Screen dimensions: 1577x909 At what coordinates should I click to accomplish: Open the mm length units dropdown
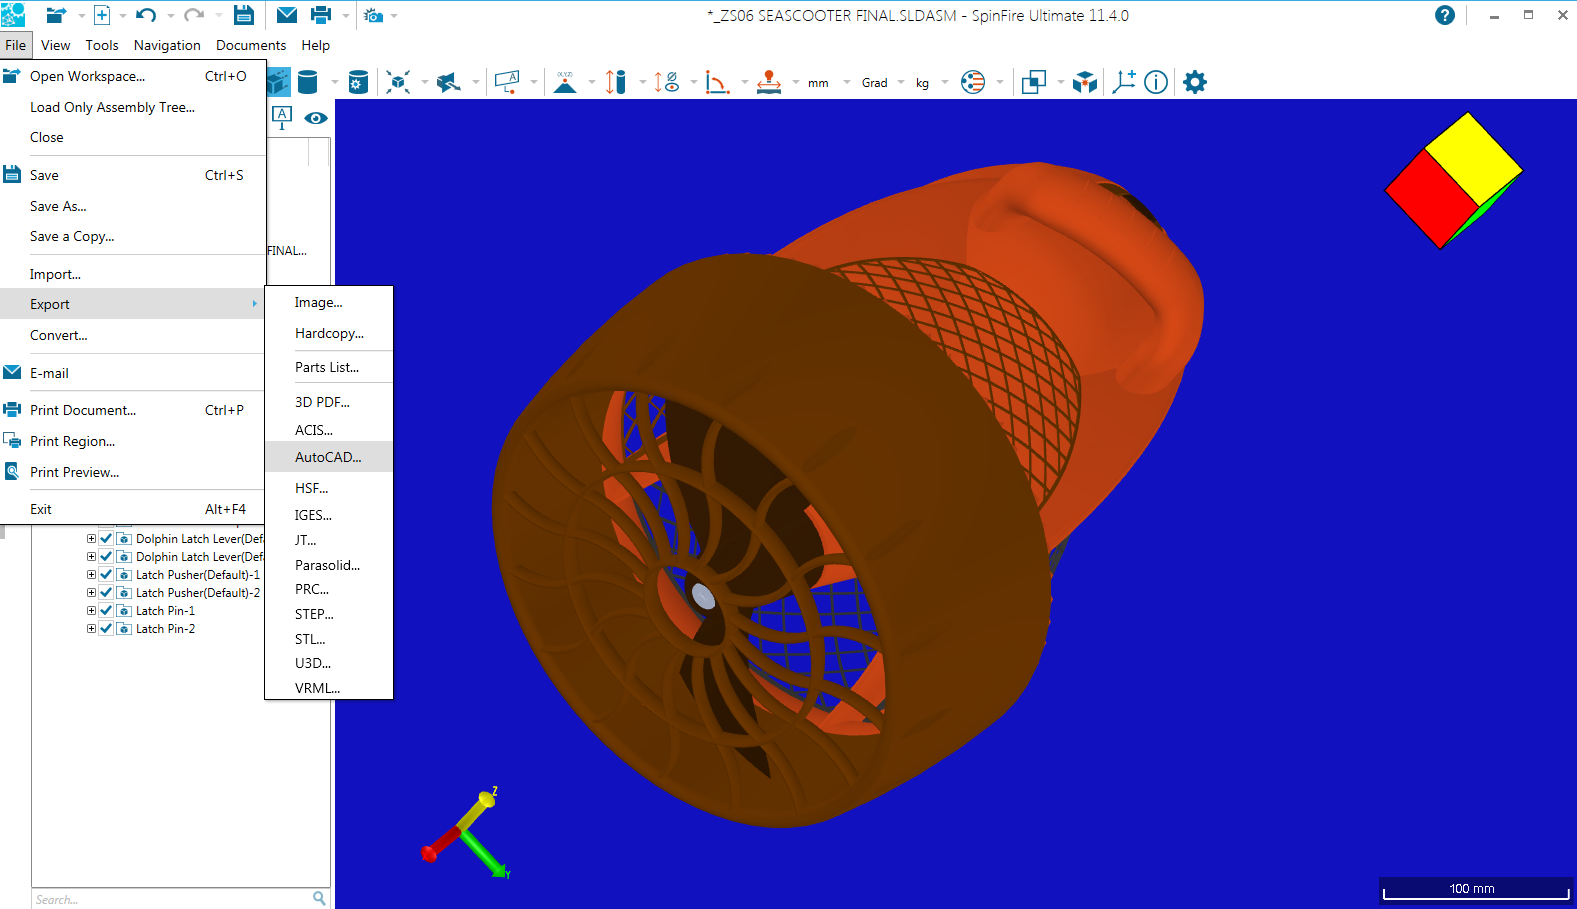[829, 83]
